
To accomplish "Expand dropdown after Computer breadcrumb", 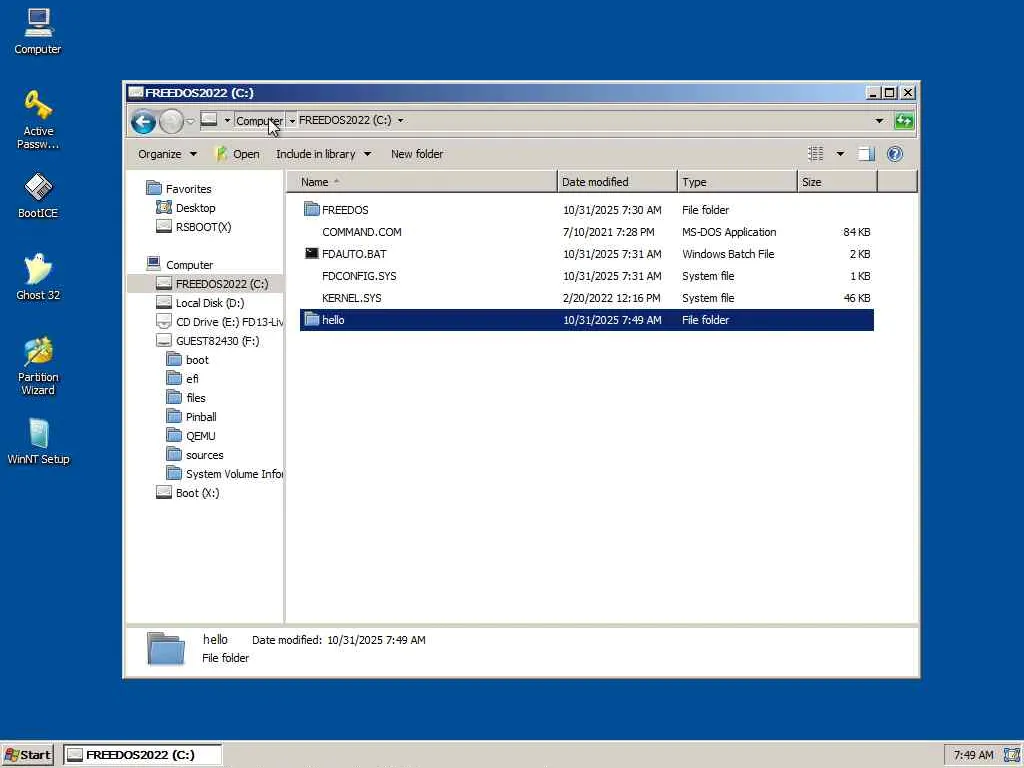I will coord(292,120).
